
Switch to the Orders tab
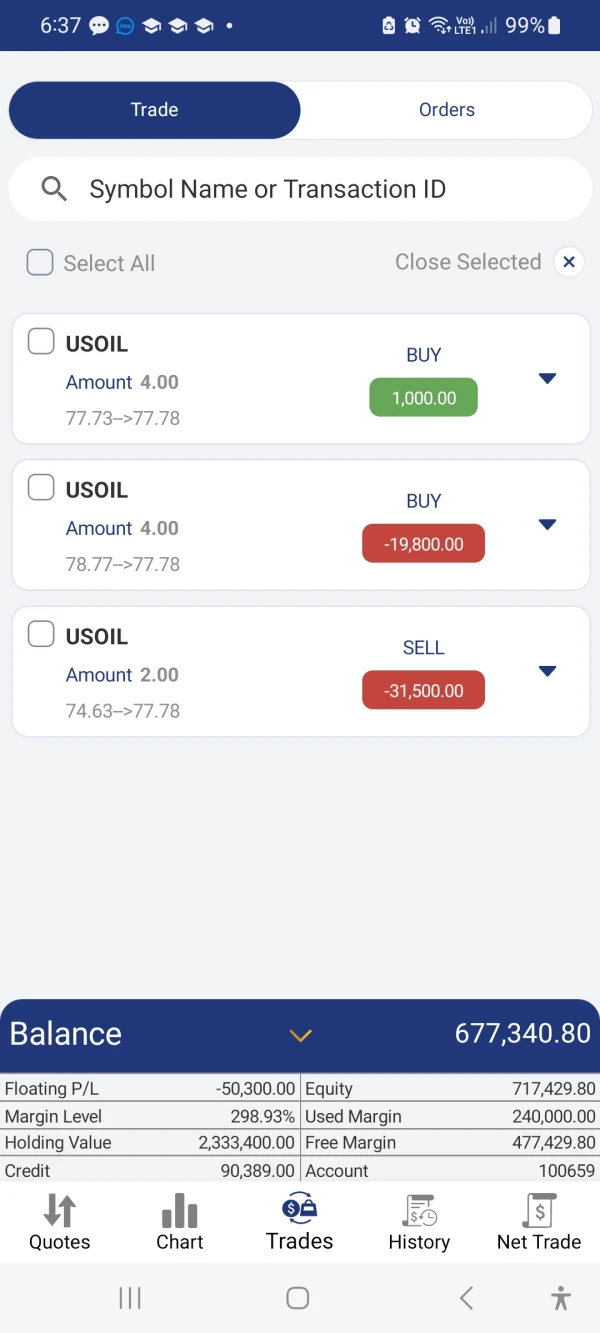pyautogui.click(x=446, y=110)
